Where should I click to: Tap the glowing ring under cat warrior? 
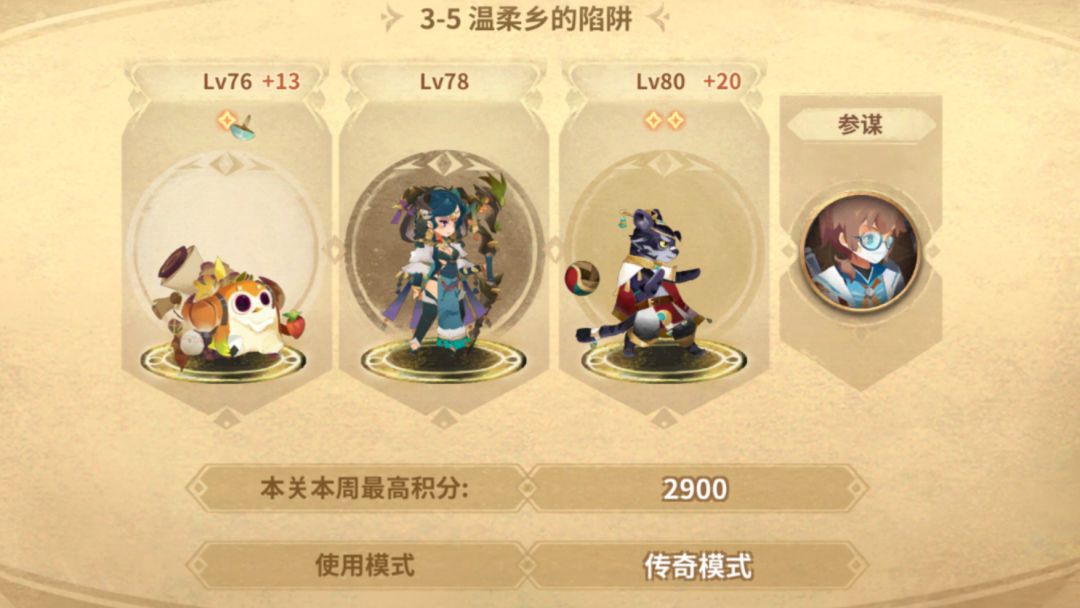tap(663, 360)
